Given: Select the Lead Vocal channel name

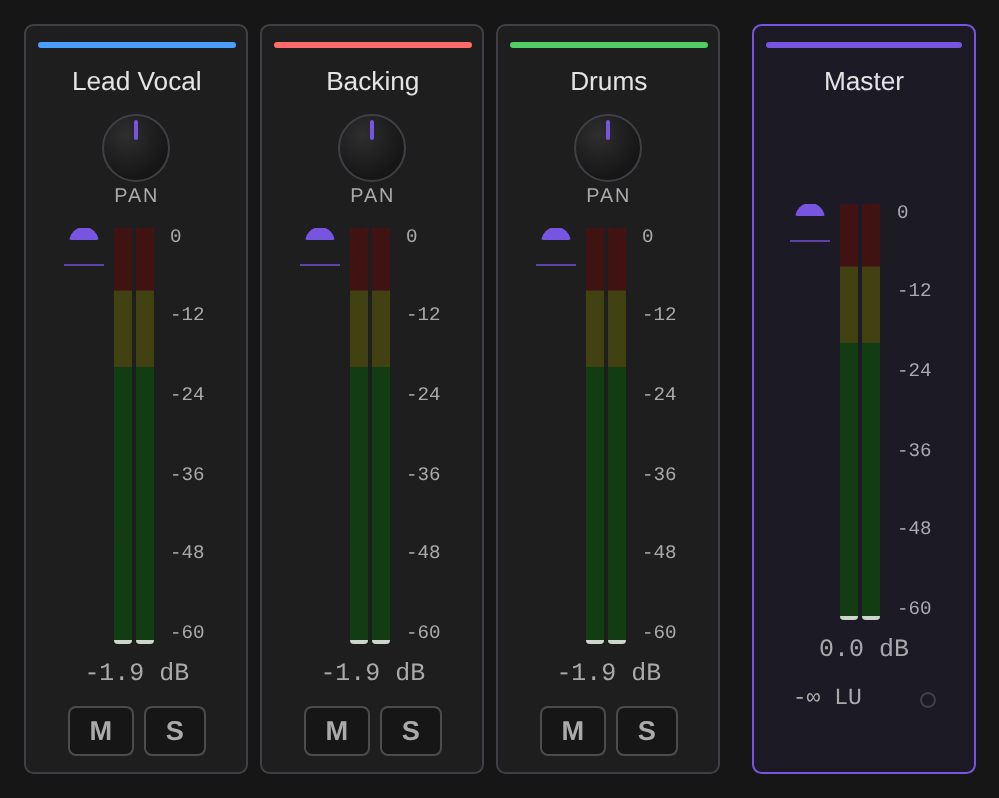Looking at the screenshot, I should point(136,82).
